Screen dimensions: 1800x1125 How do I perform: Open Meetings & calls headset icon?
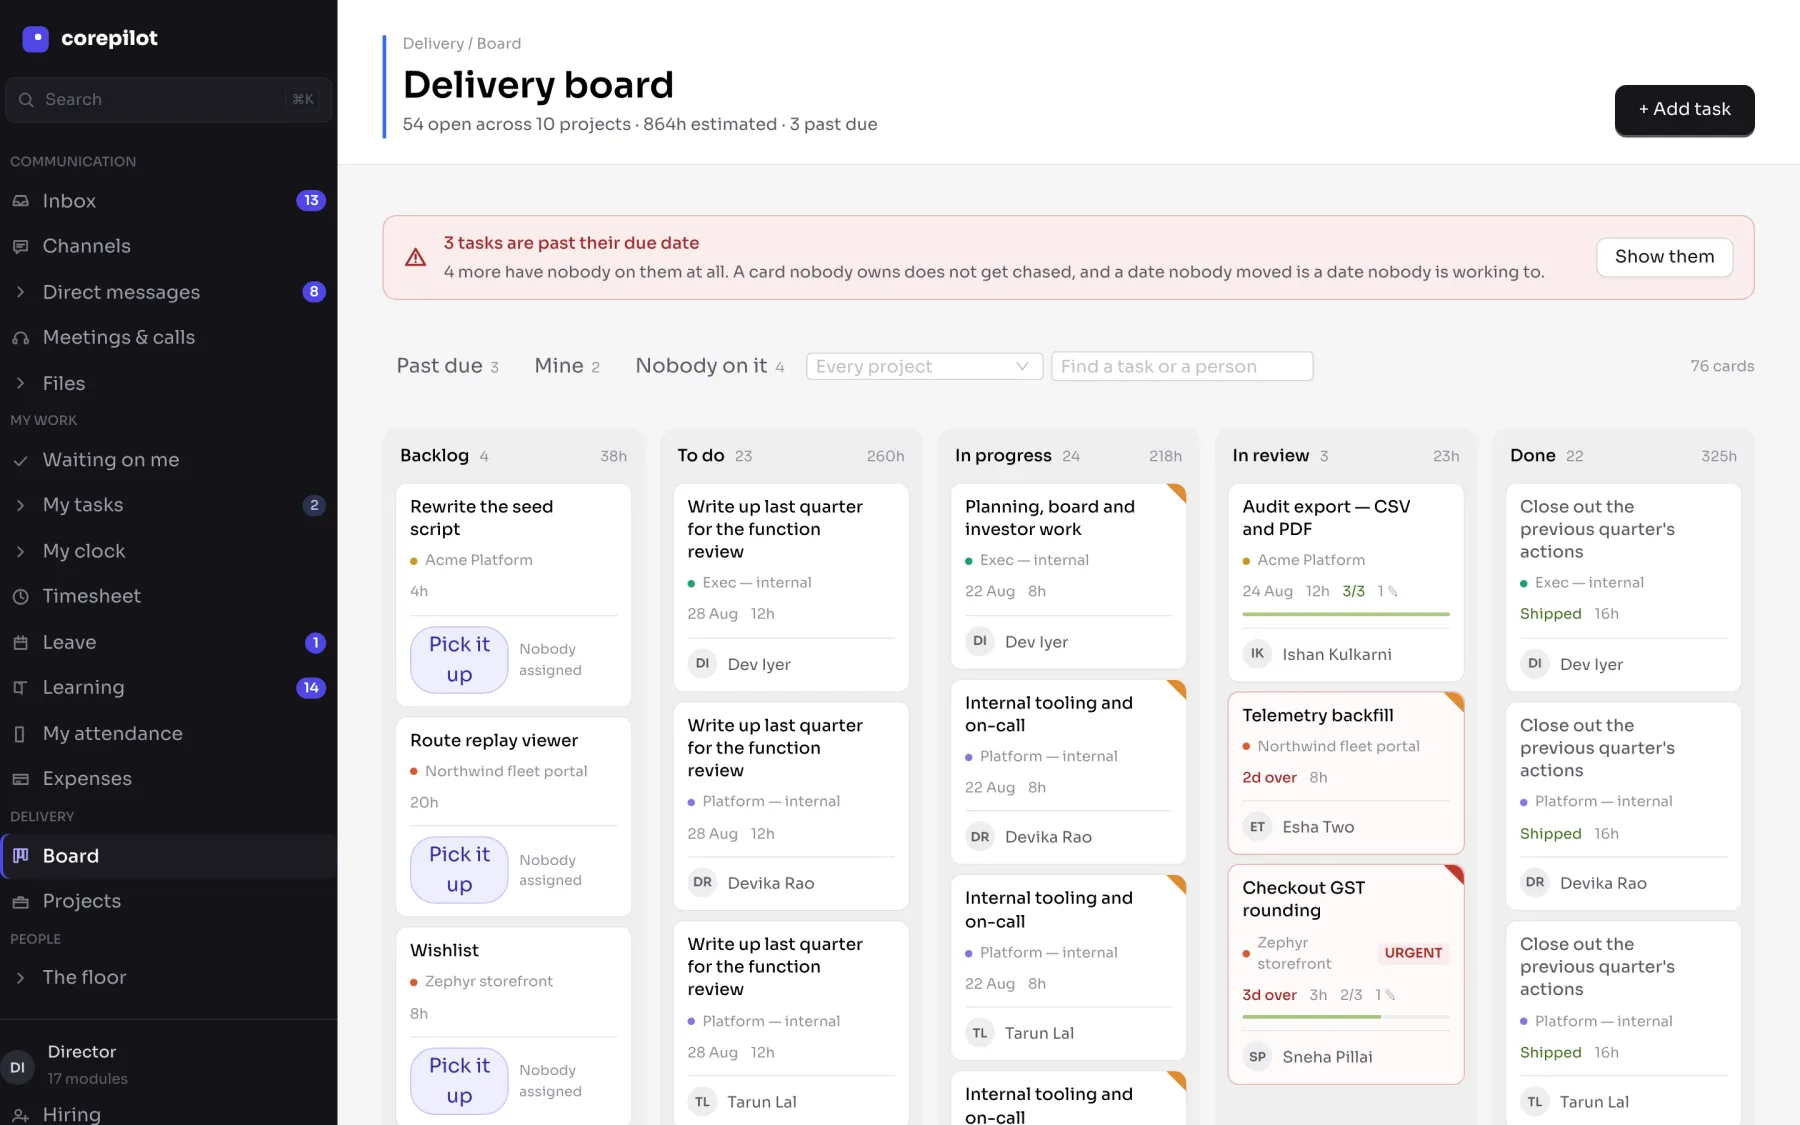(x=20, y=338)
